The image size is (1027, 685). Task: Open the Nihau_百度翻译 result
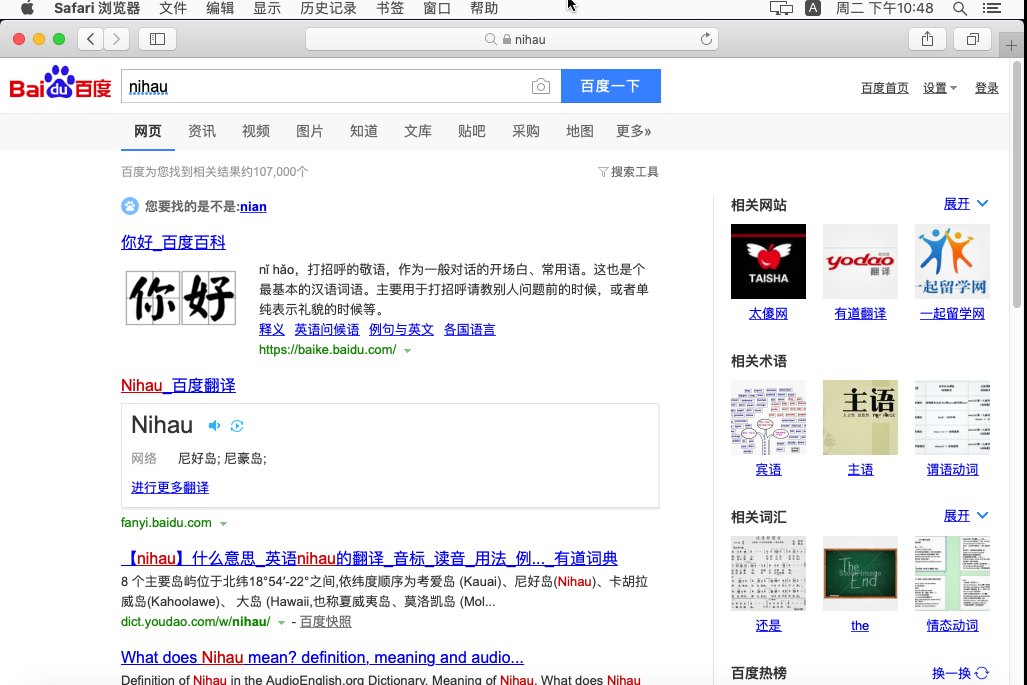(178, 385)
